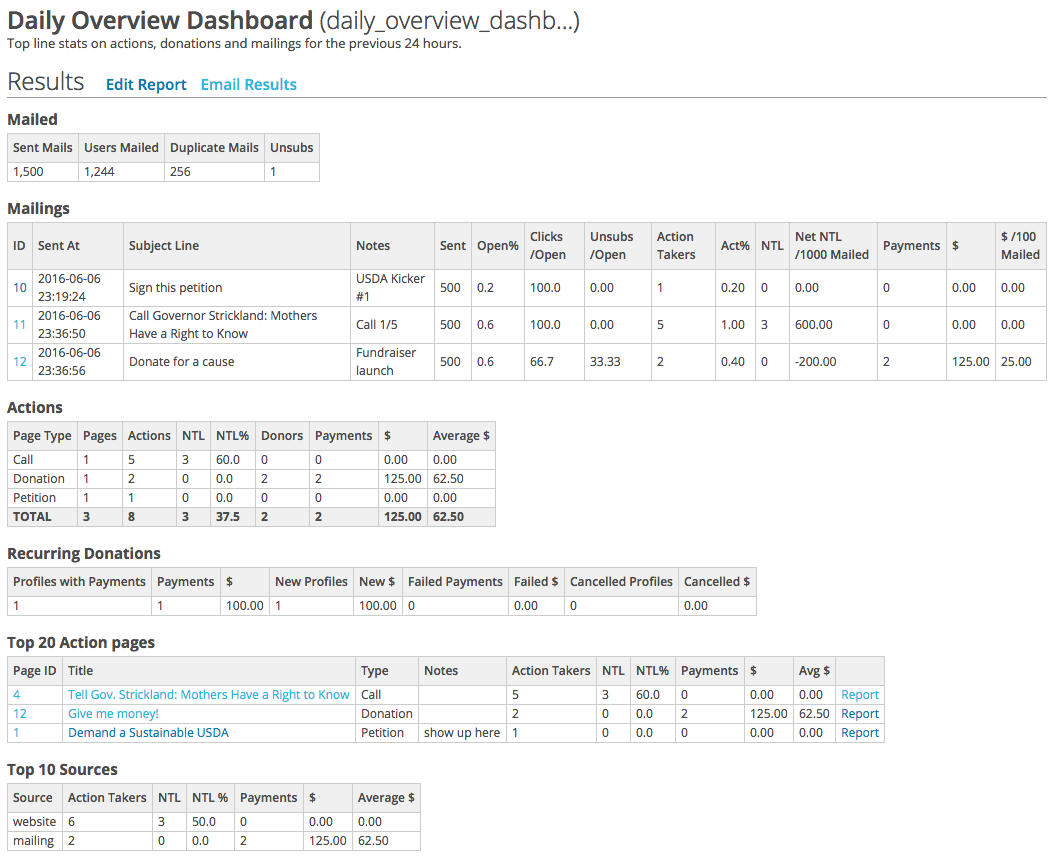
Task: Open mailing ID 12 details
Action: tap(18, 362)
